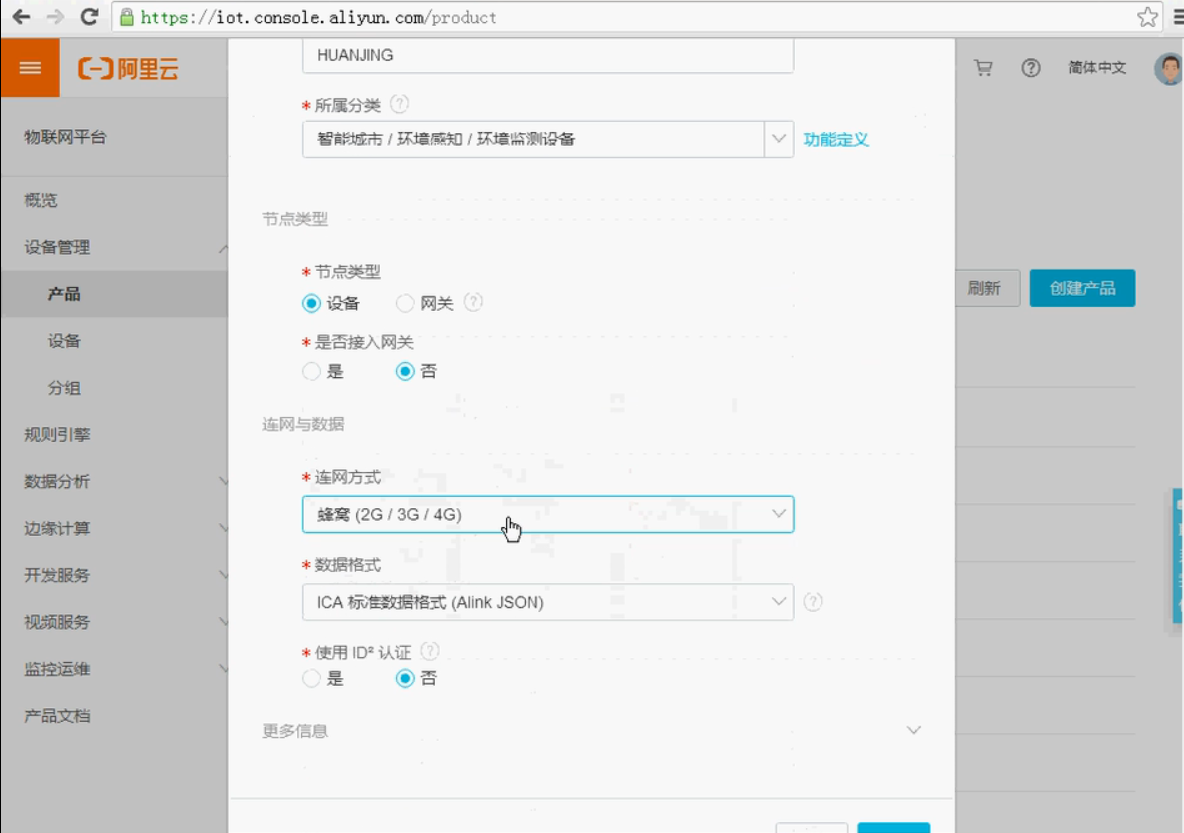Select the 网关 node type radio
Viewport: 1184px width, 833px height.
(405, 304)
